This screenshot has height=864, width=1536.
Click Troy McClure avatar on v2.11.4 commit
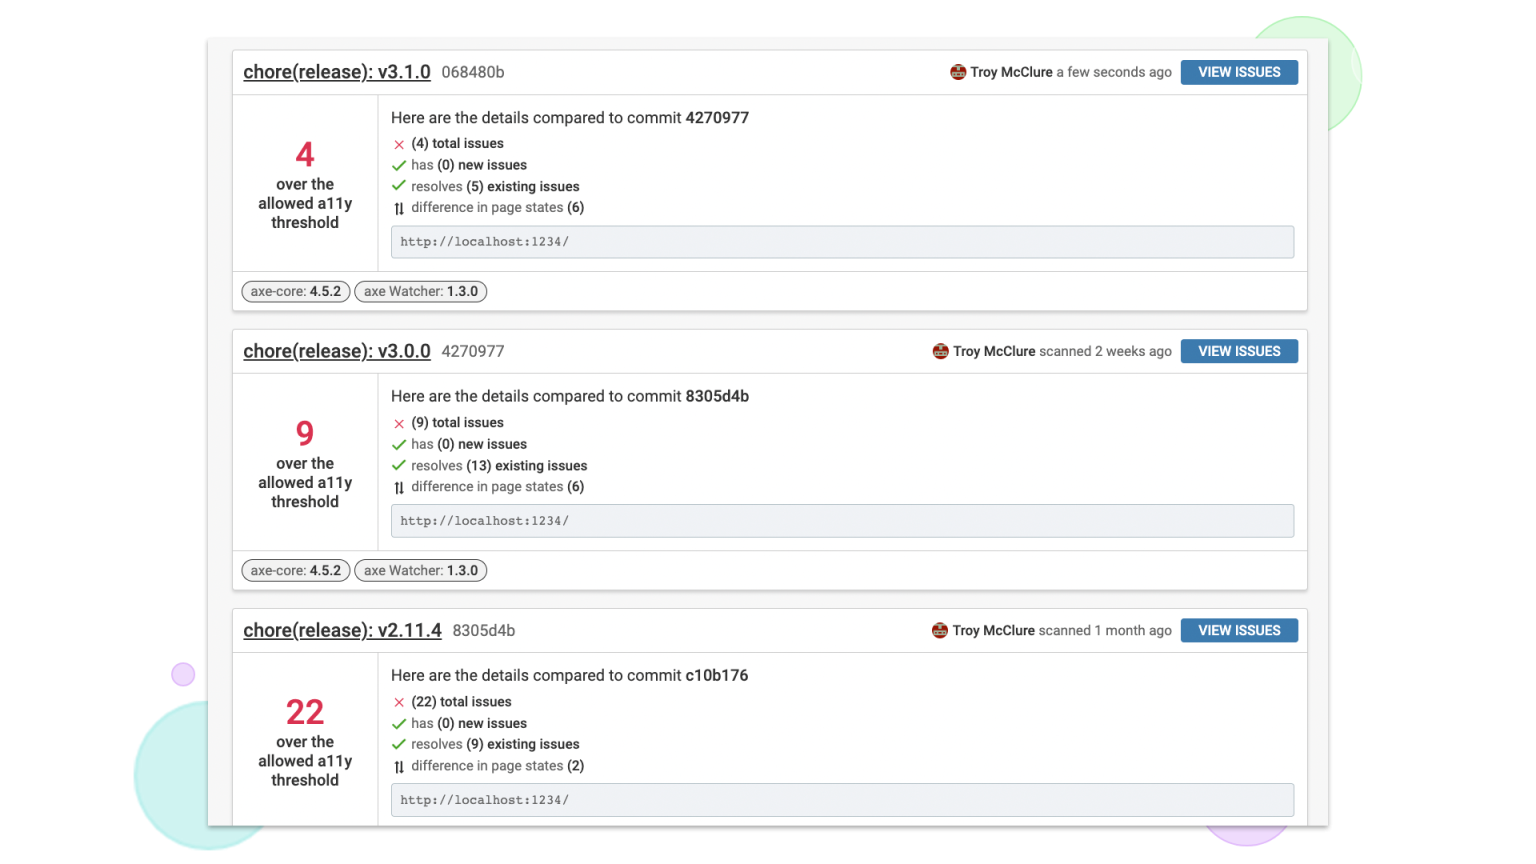coord(940,630)
